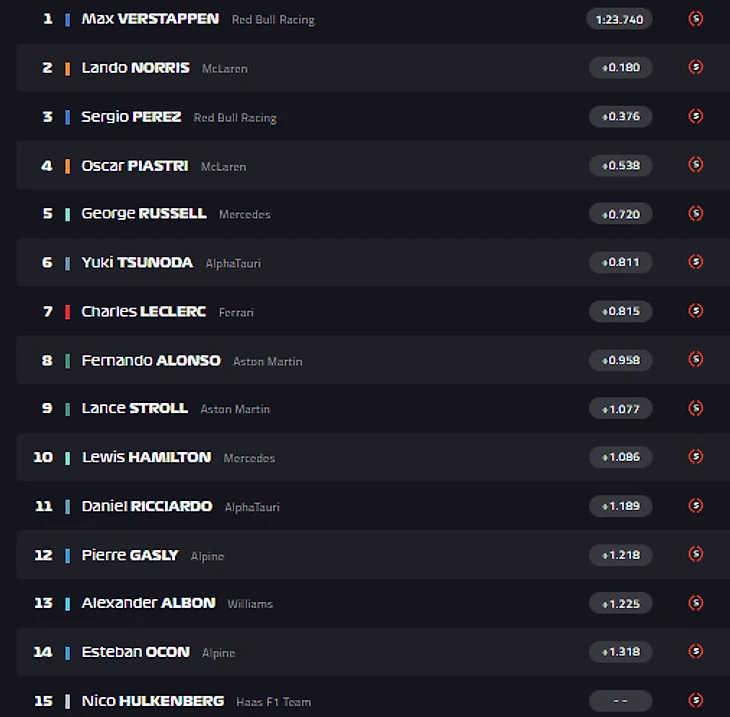Click the red Ferrari color bar by Leclerc
The height and width of the screenshot is (717, 730).
(x=68, y=312)
